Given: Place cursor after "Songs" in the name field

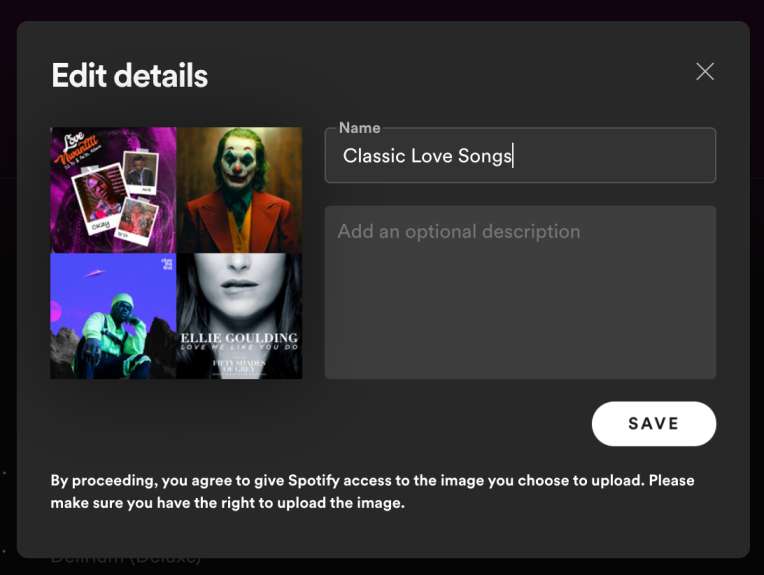Looking at the screenshot, I should (513, 156).
